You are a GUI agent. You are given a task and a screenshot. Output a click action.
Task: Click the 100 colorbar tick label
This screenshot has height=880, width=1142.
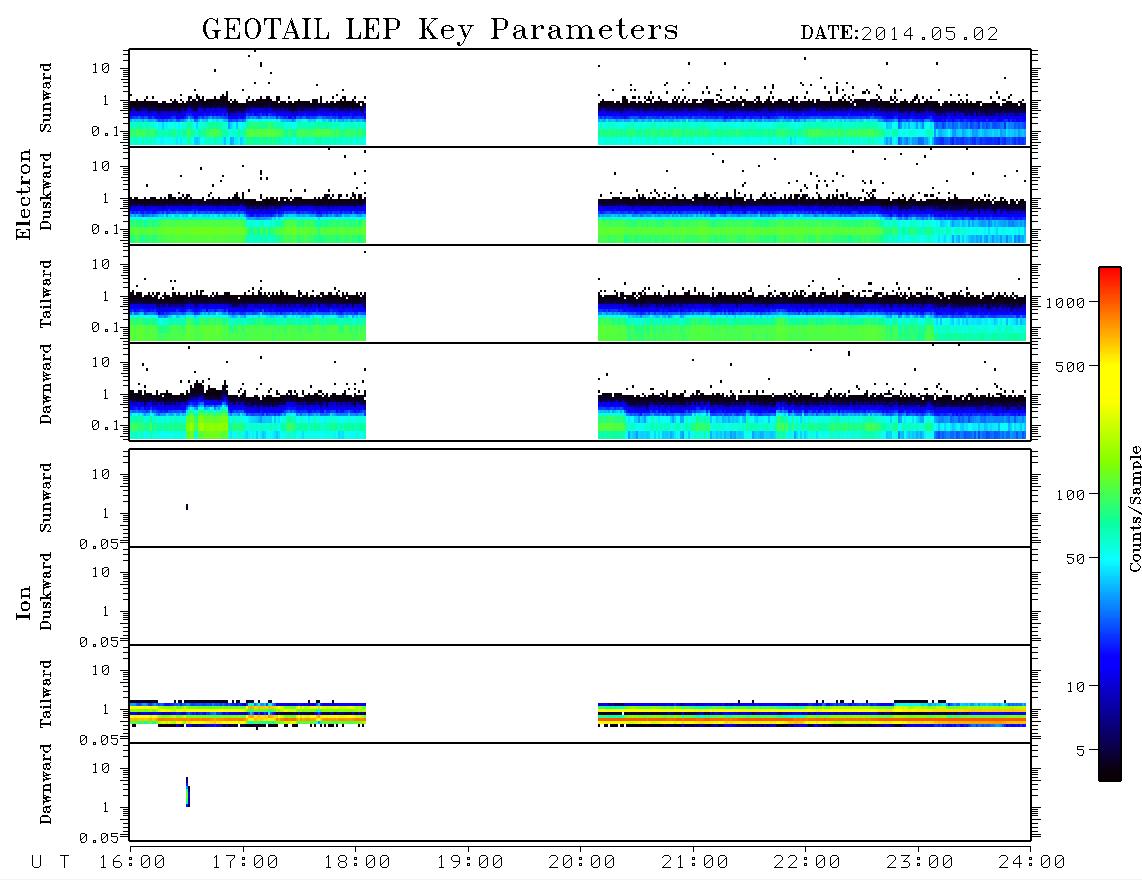pyautogui.click(x=1070, y=495)
